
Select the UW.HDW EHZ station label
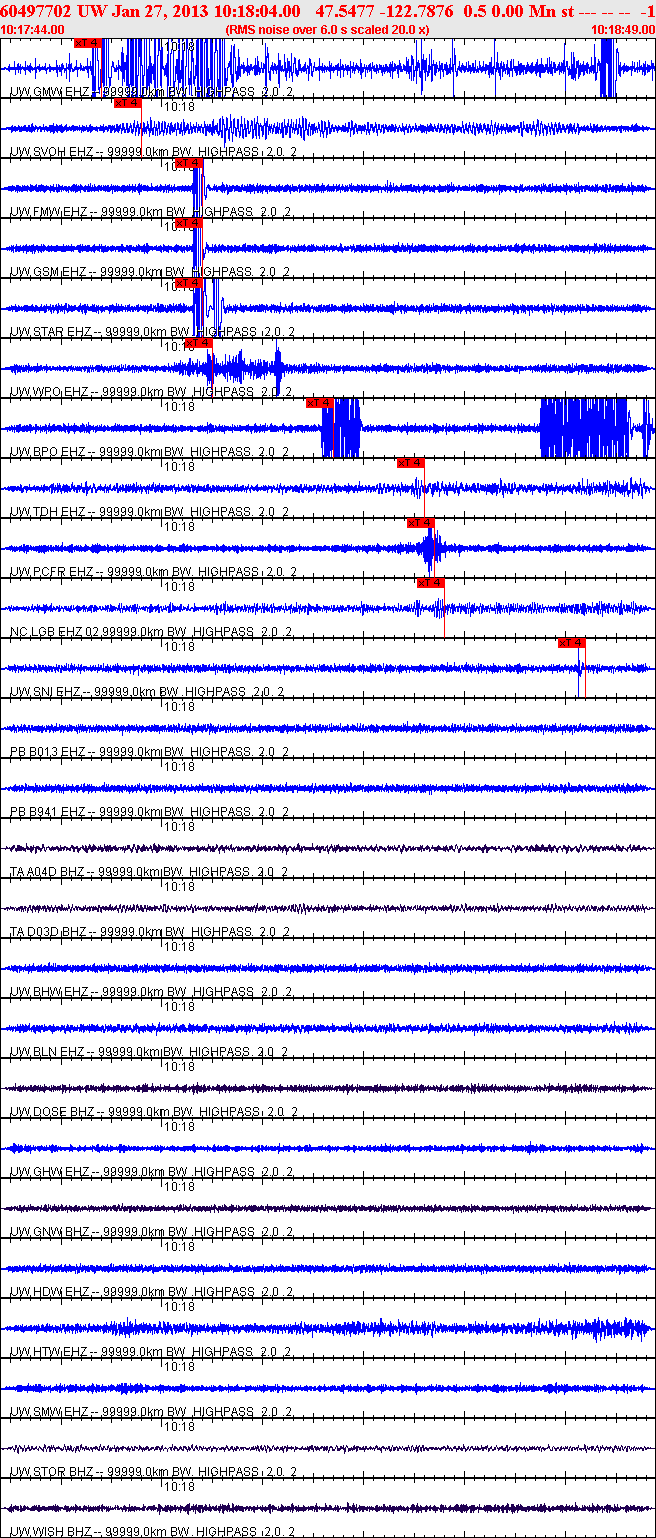tap(150, 1291)
